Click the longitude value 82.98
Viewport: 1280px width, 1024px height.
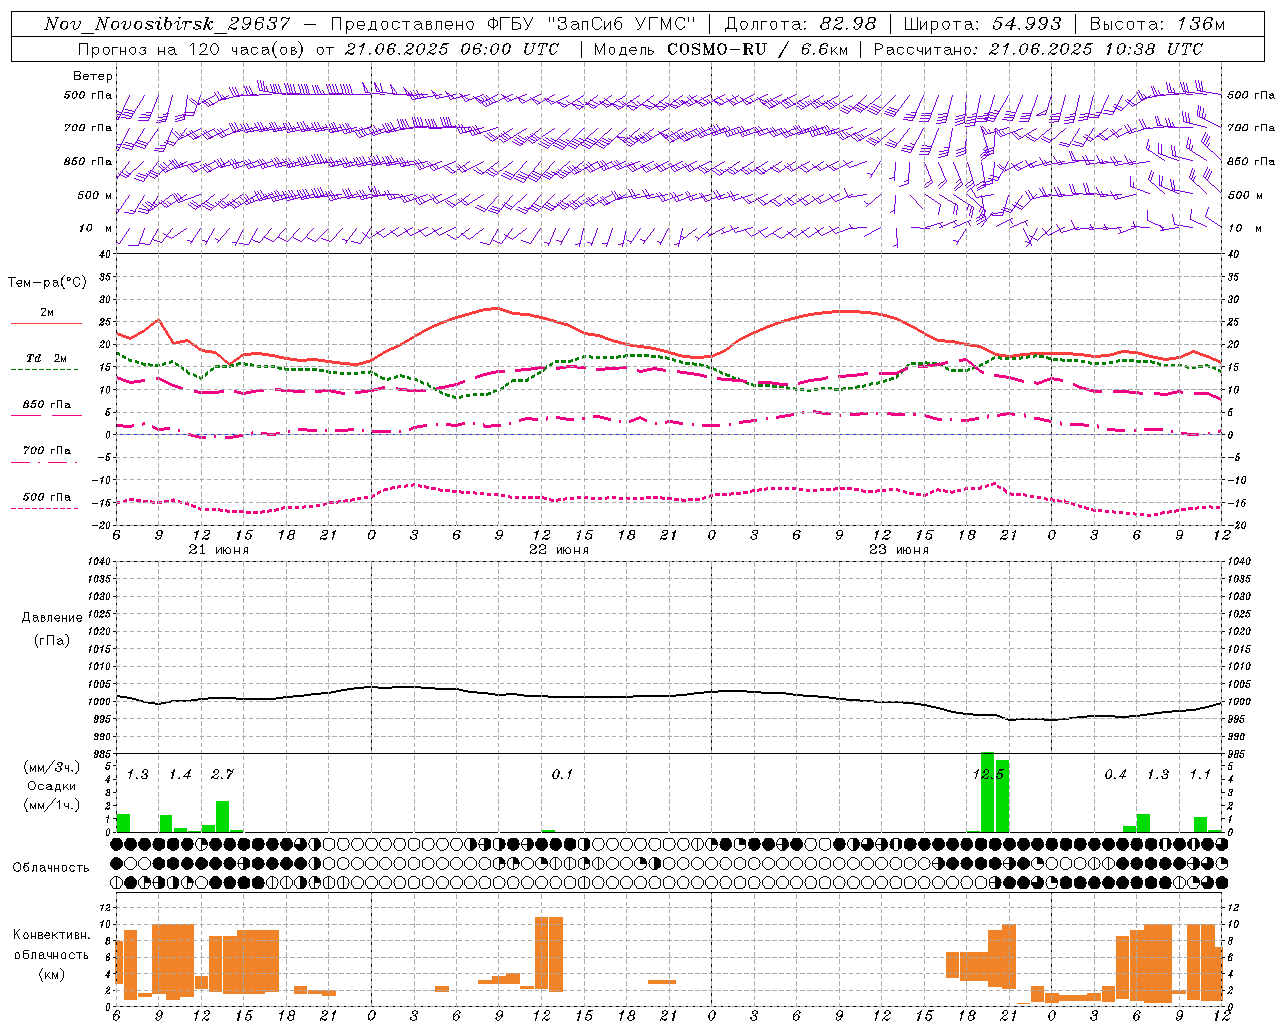[x=847, y=24]
